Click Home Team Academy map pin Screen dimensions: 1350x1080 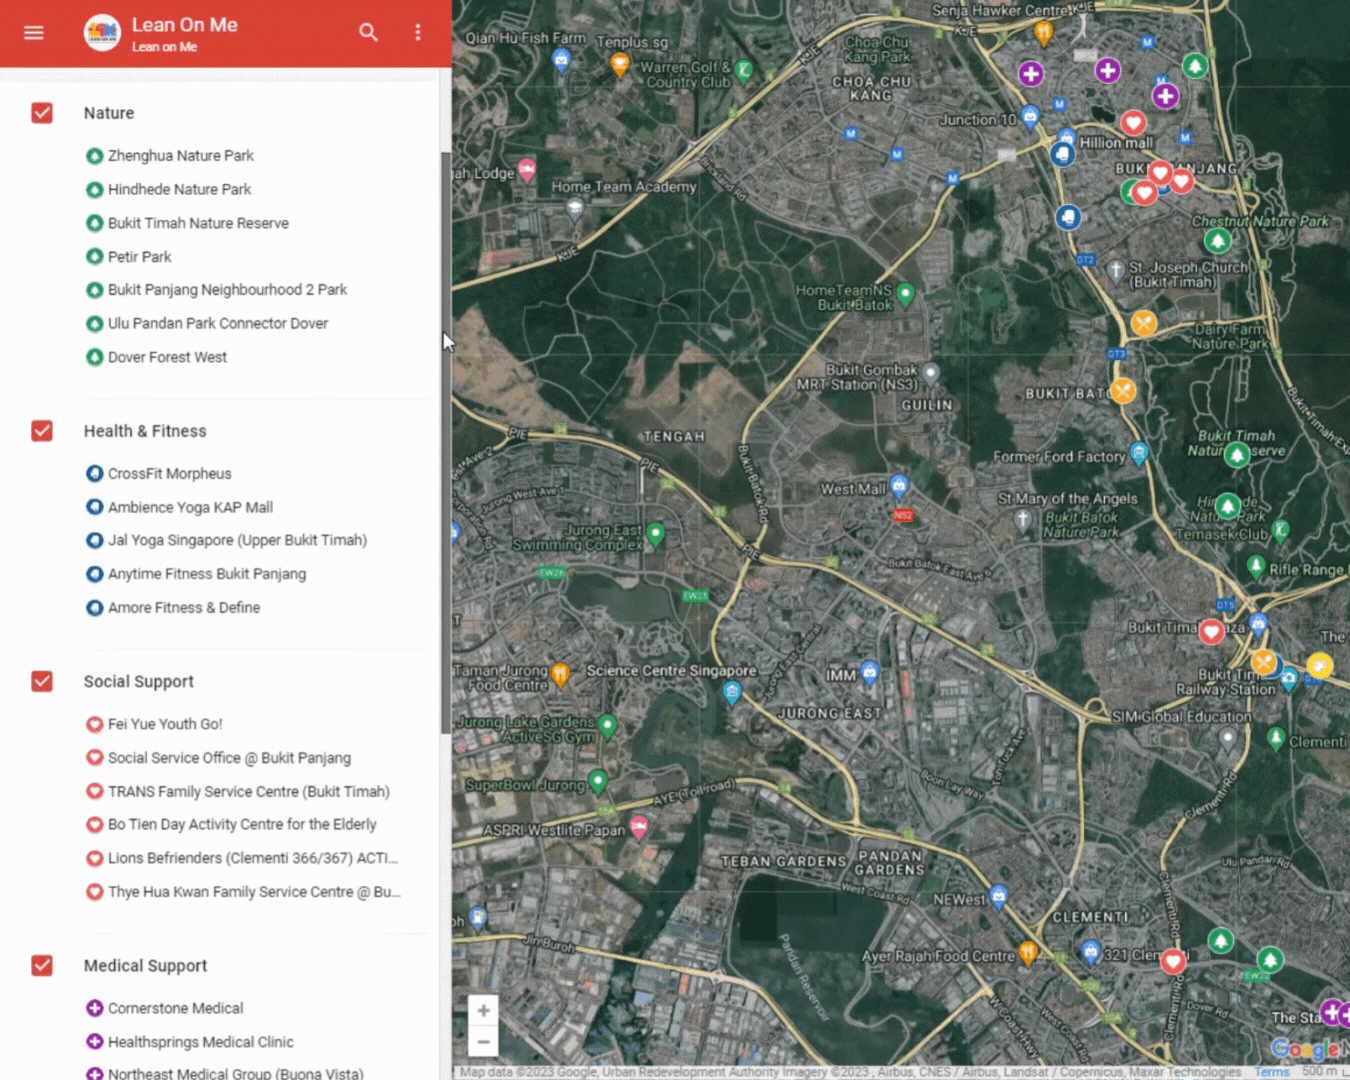[x=574, y=209]
